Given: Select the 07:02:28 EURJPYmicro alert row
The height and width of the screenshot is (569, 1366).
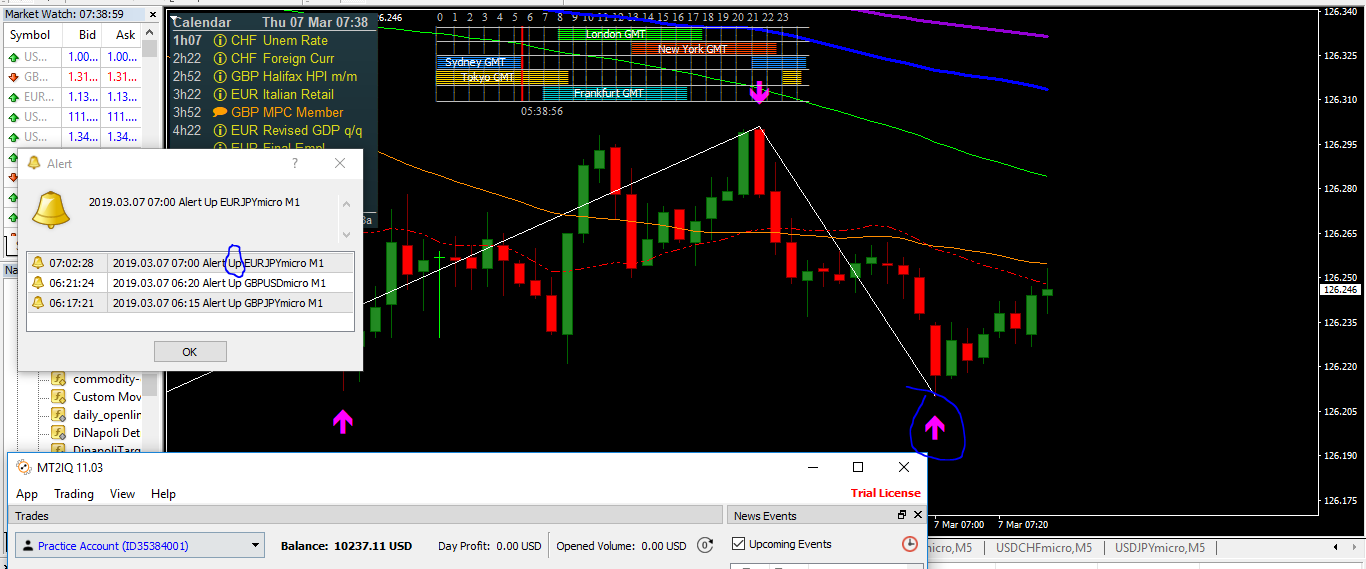Looking at the screenshot, I should click(190, 263).
